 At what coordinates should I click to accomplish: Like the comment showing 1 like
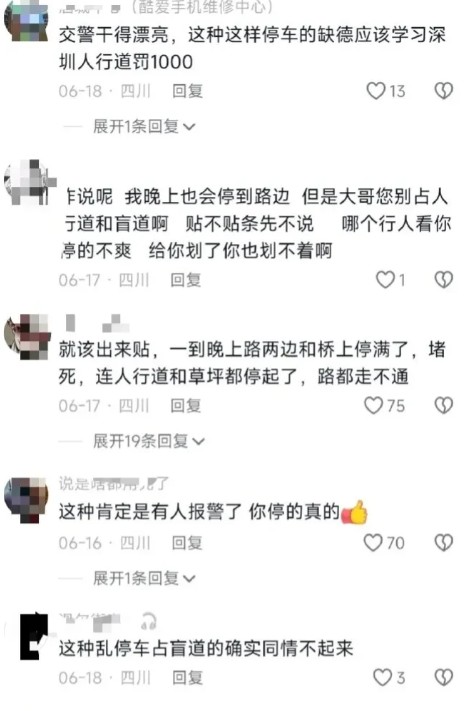(x=385, y=280)
